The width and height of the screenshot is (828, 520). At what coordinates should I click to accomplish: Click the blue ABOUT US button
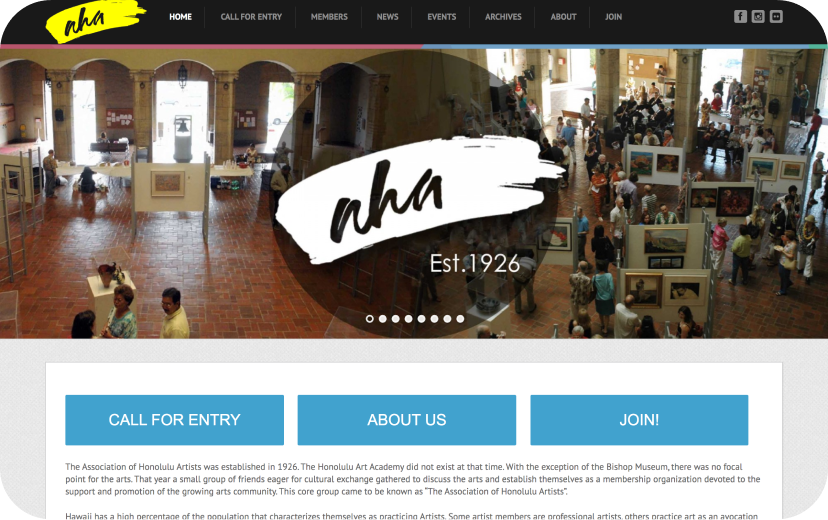[407, 420]
